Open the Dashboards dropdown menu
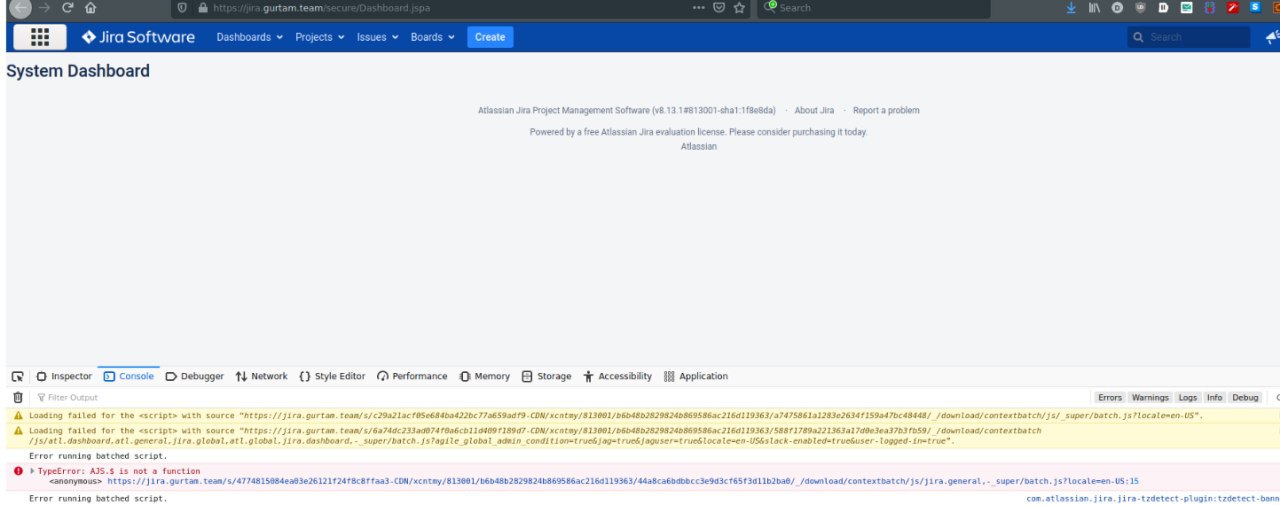 click(250, 37)
